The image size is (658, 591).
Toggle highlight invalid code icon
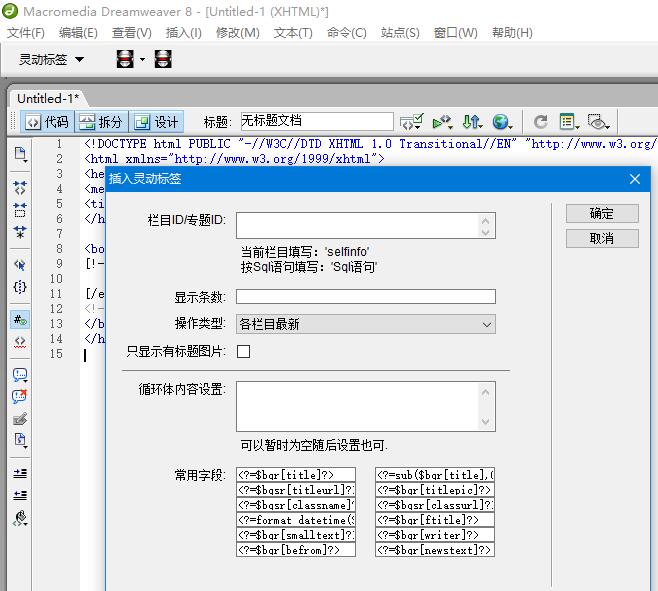(x=20, y=342)
